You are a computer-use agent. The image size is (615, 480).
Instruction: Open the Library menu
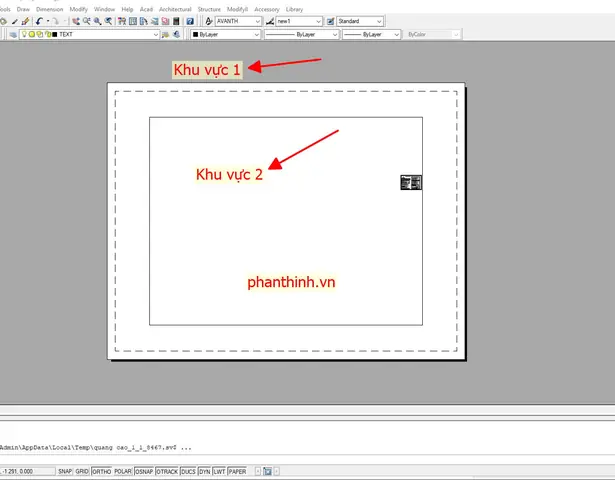tap(294, 9)
